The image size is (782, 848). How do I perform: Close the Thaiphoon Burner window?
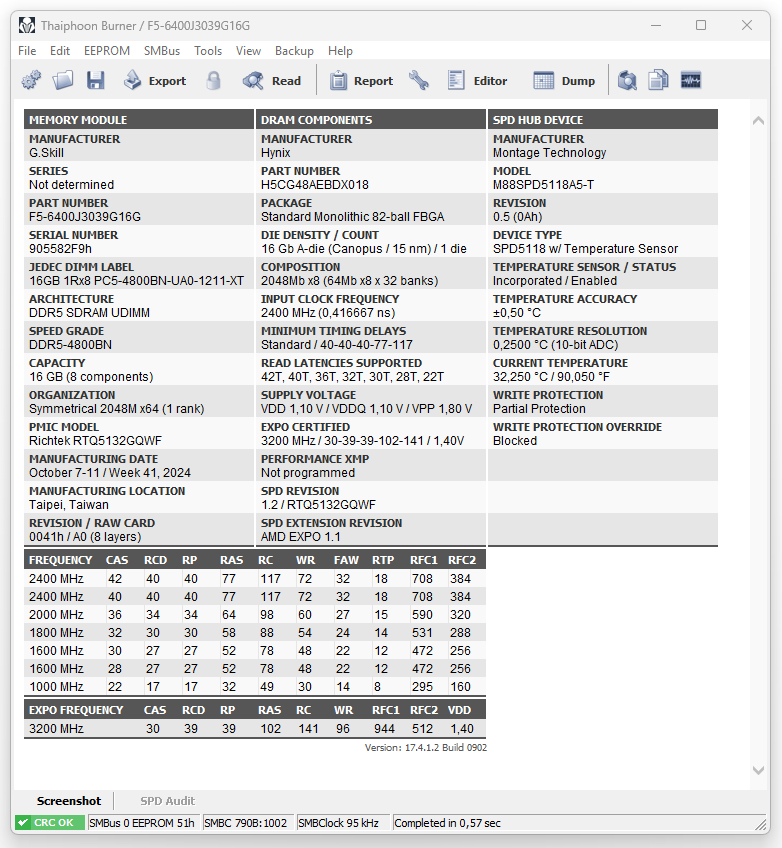pos(747,25)
